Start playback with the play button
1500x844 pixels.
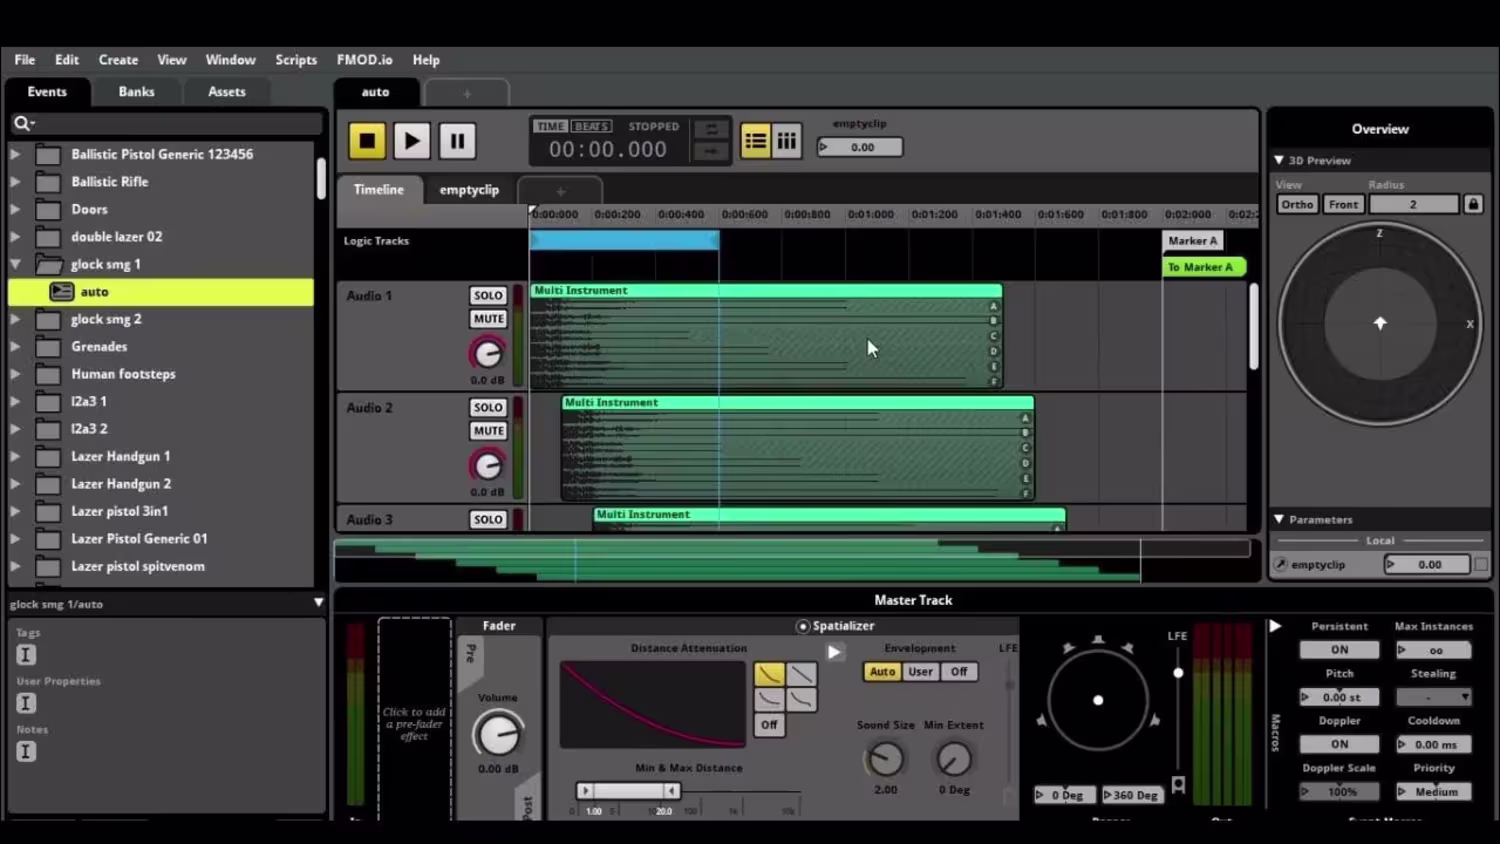[x=411, y=141]
